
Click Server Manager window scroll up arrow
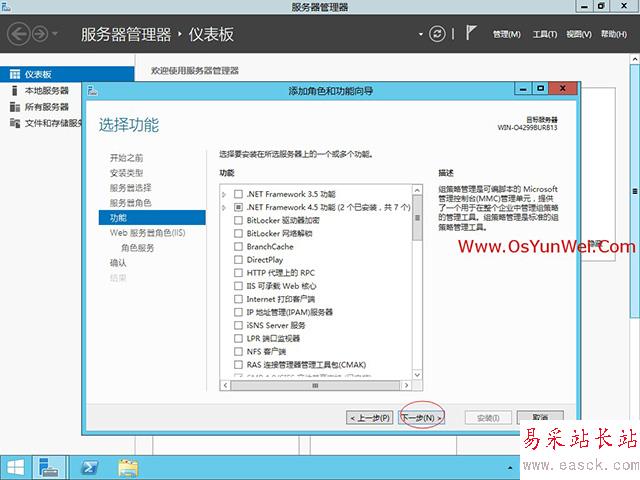(x=635, y=60)
